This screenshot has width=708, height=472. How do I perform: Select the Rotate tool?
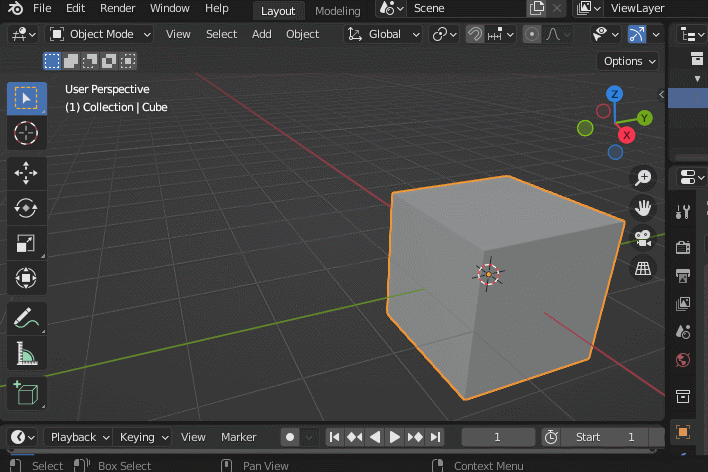coord(26,208)
